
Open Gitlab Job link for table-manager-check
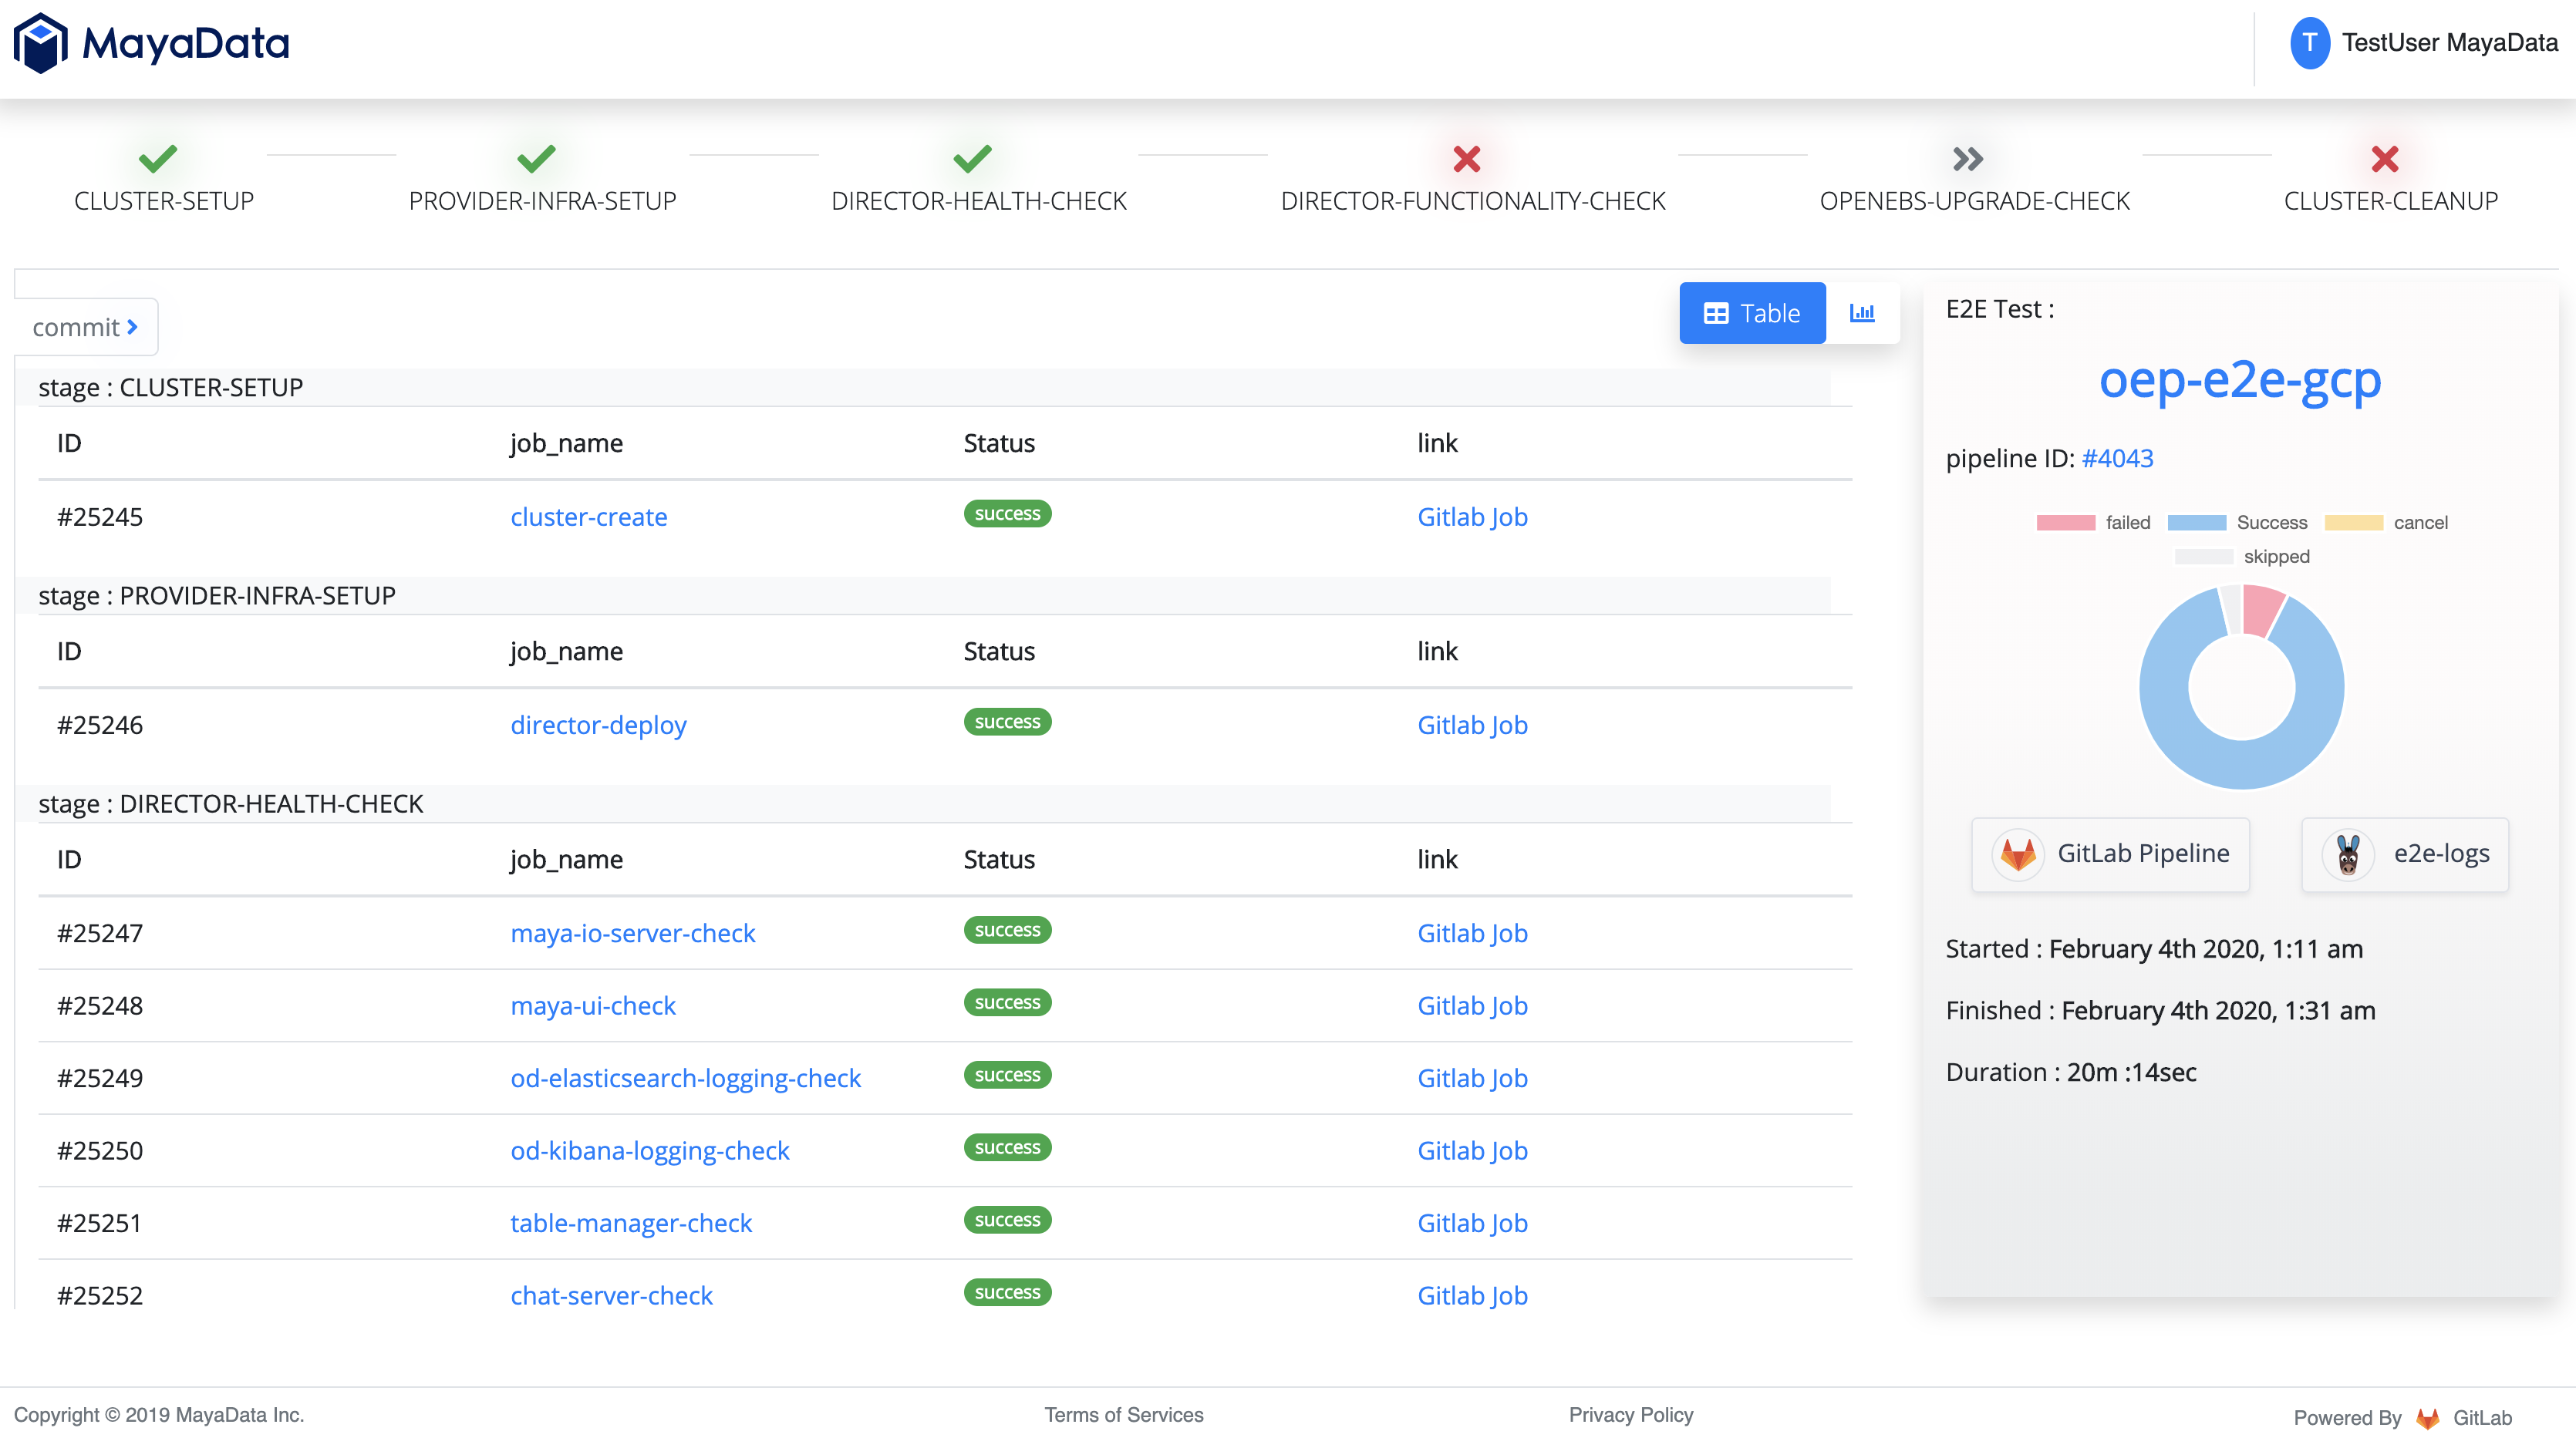click(1472, 1223)
